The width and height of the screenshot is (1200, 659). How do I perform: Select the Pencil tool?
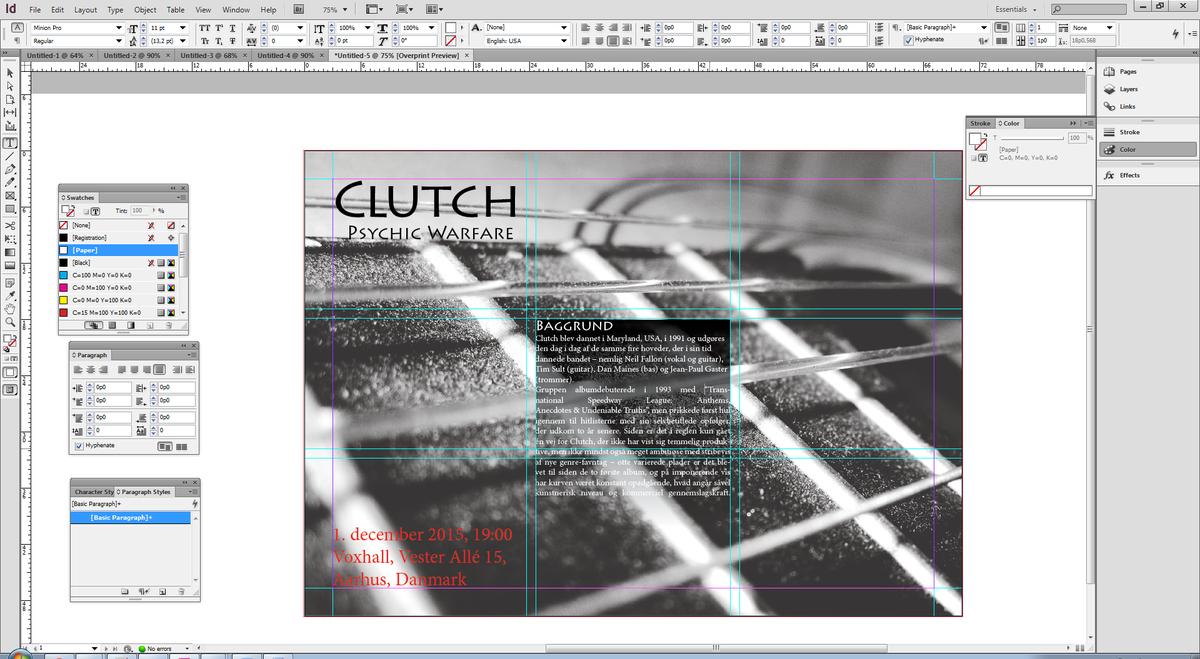click(10, 184)
